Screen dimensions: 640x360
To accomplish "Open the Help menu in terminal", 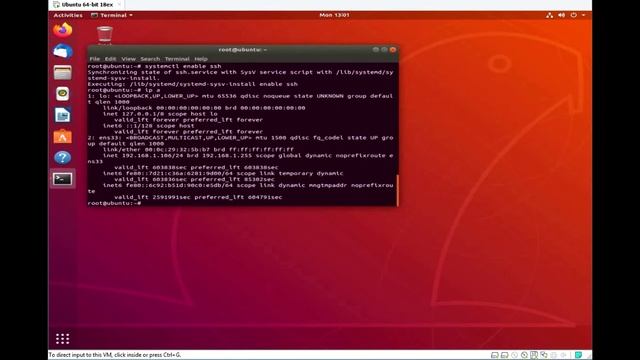I will pos(201,59).
